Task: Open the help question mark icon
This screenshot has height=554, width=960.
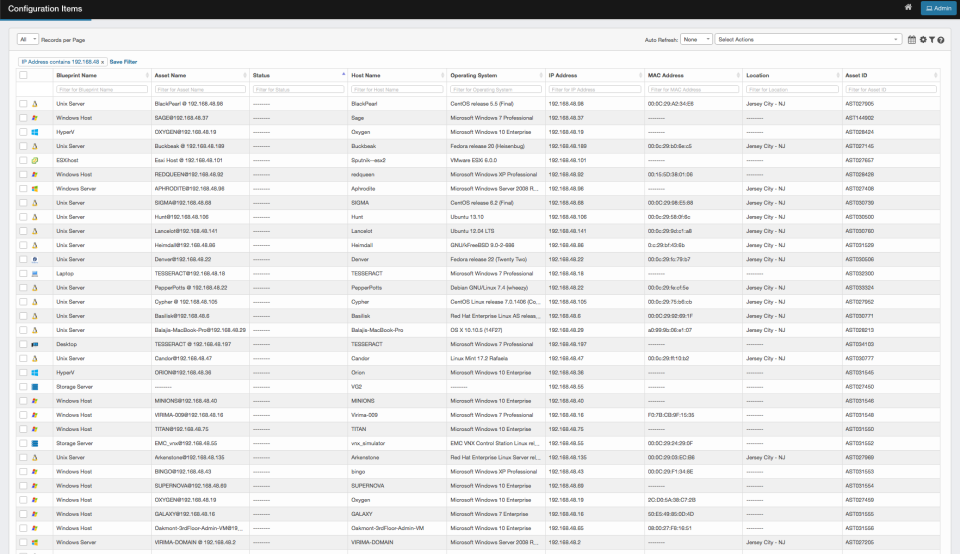Action: tap(941, 40)
